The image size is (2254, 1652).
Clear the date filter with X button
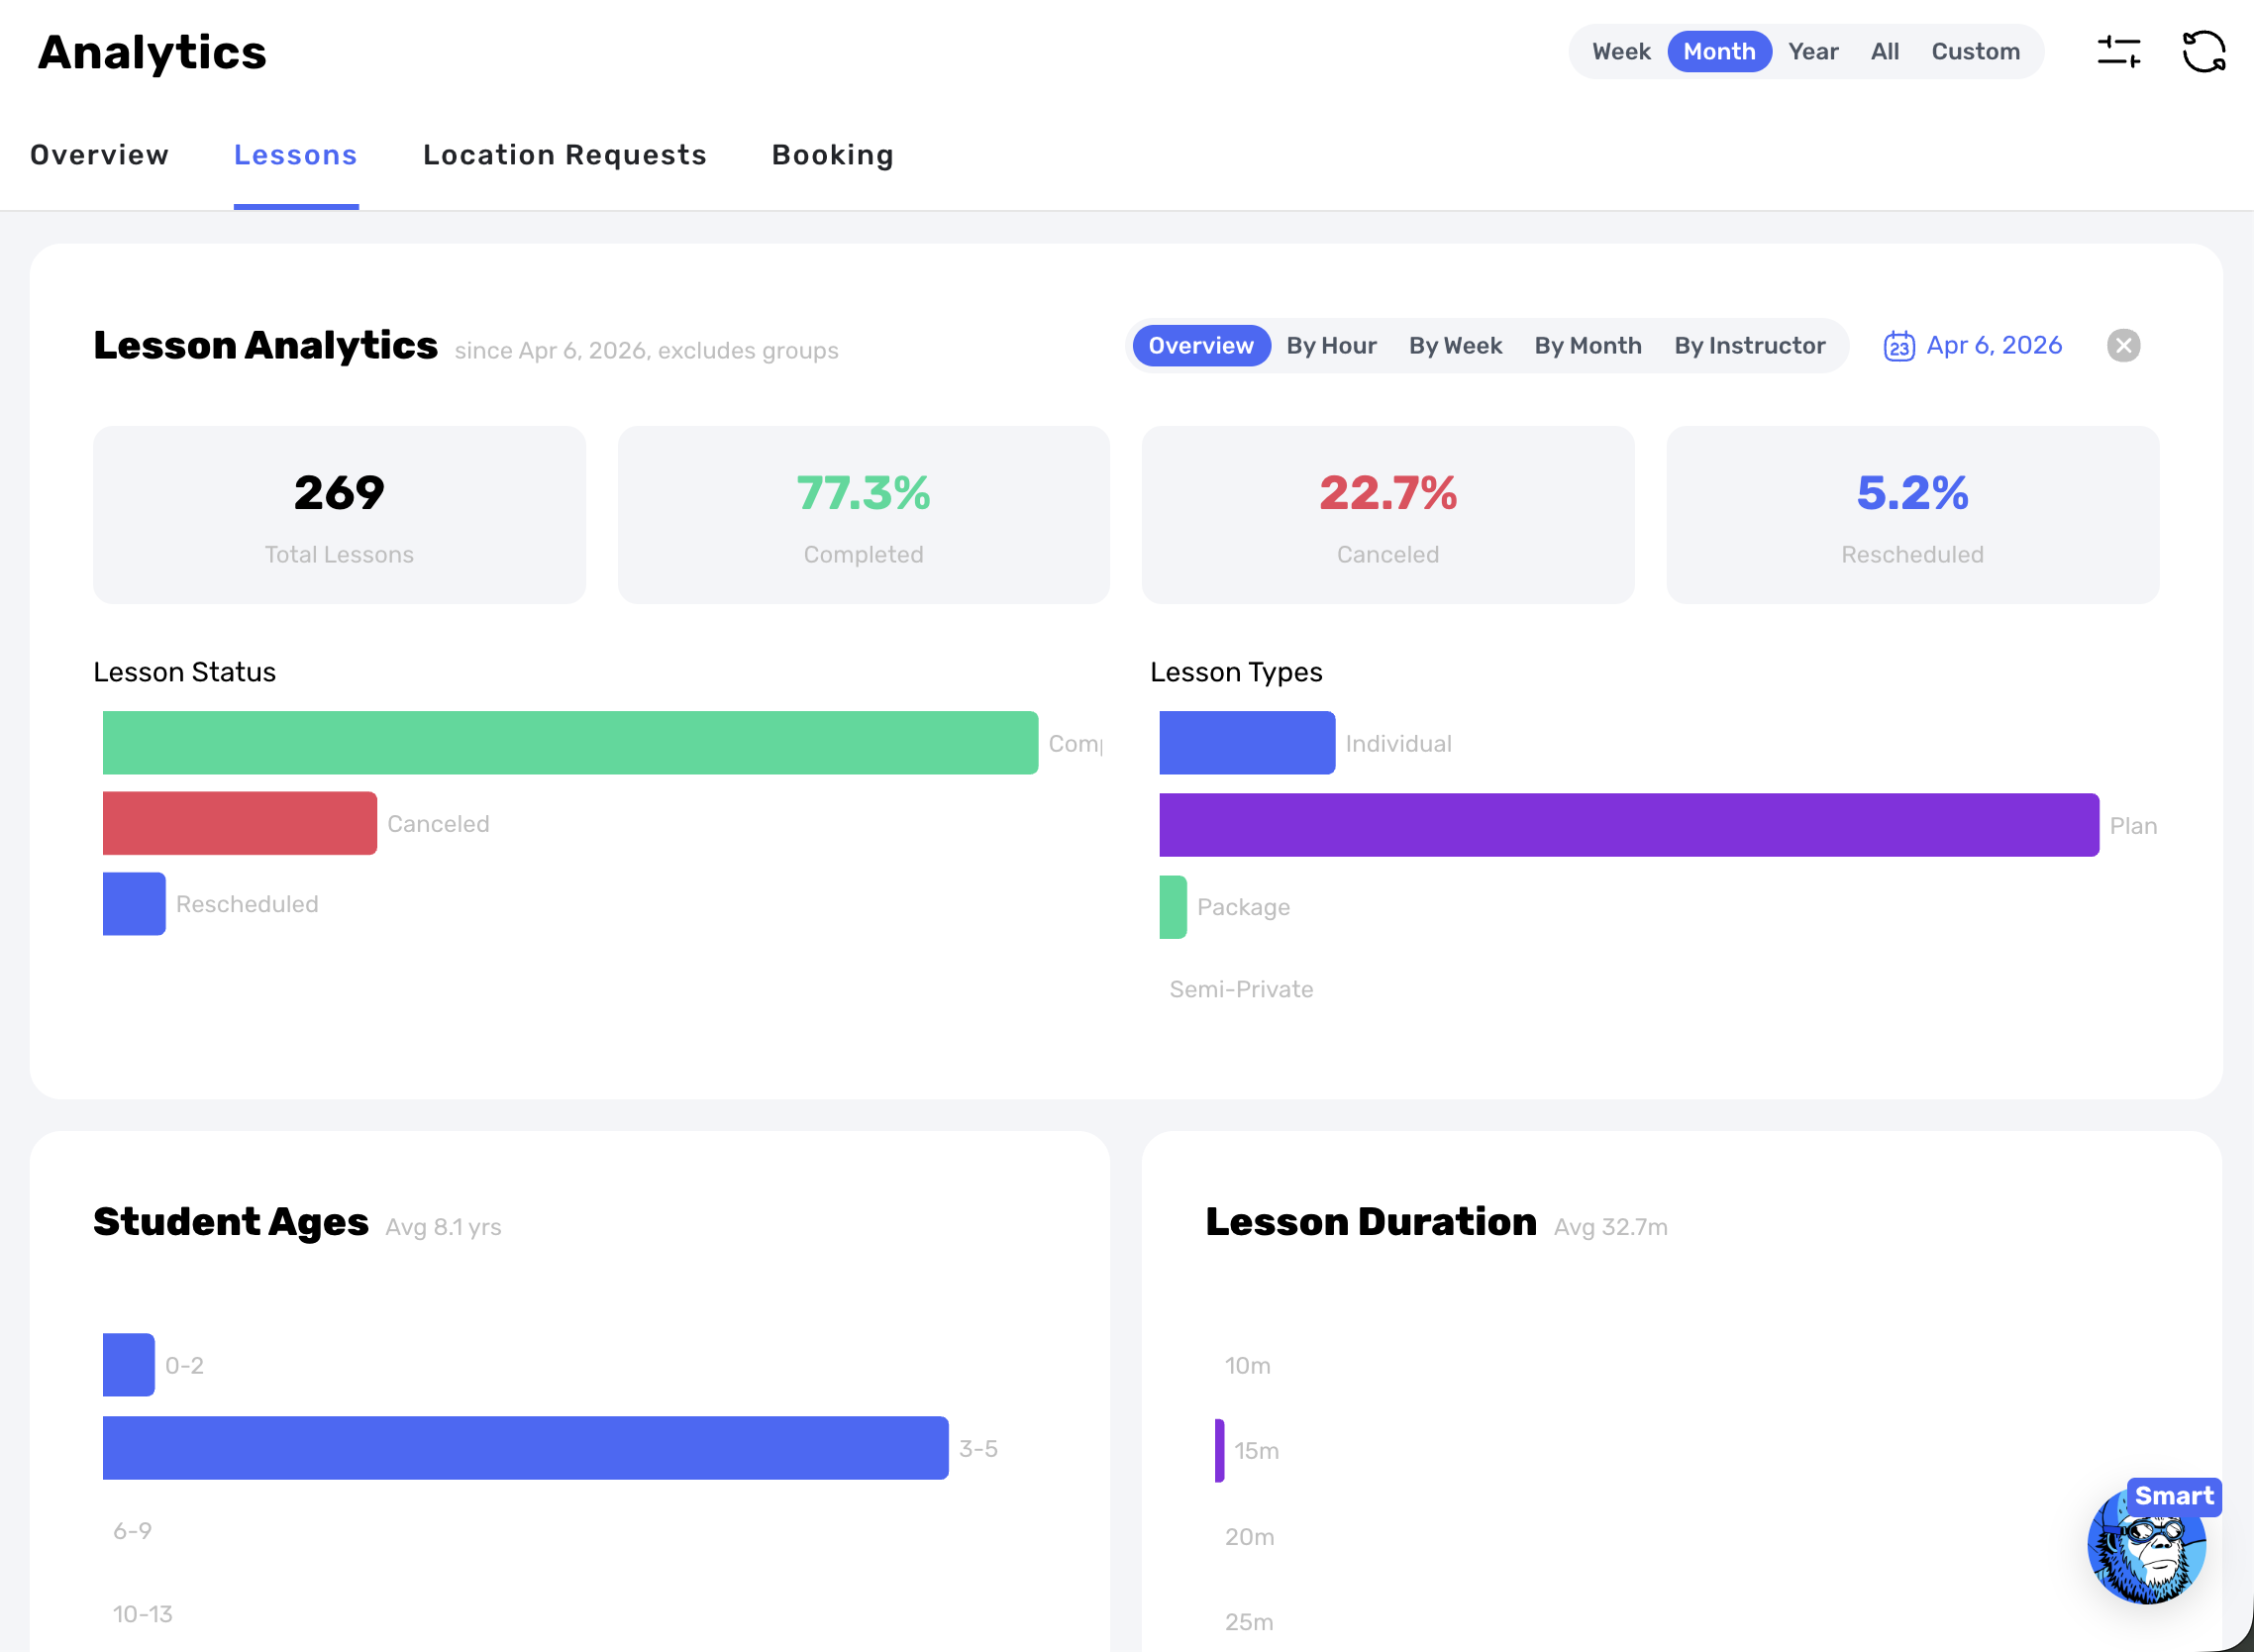coord(2123,346)
